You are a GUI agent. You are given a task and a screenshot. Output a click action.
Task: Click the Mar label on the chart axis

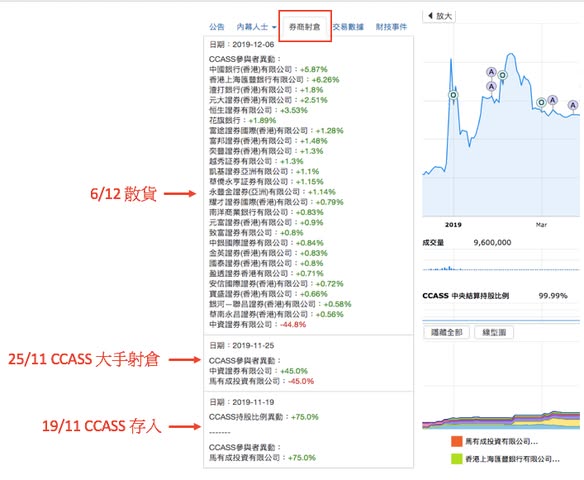pyautogui.click(x=541, y=225)
